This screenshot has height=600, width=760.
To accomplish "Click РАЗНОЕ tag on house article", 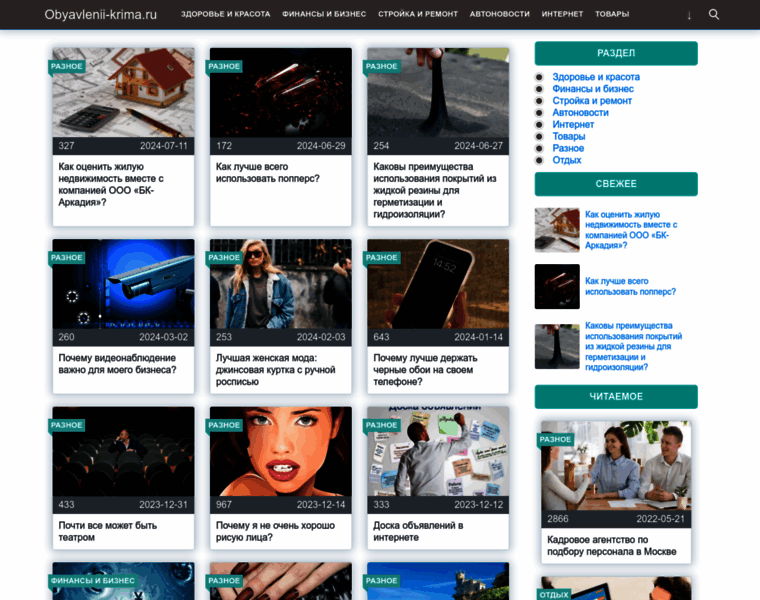I will click(67, 66).
